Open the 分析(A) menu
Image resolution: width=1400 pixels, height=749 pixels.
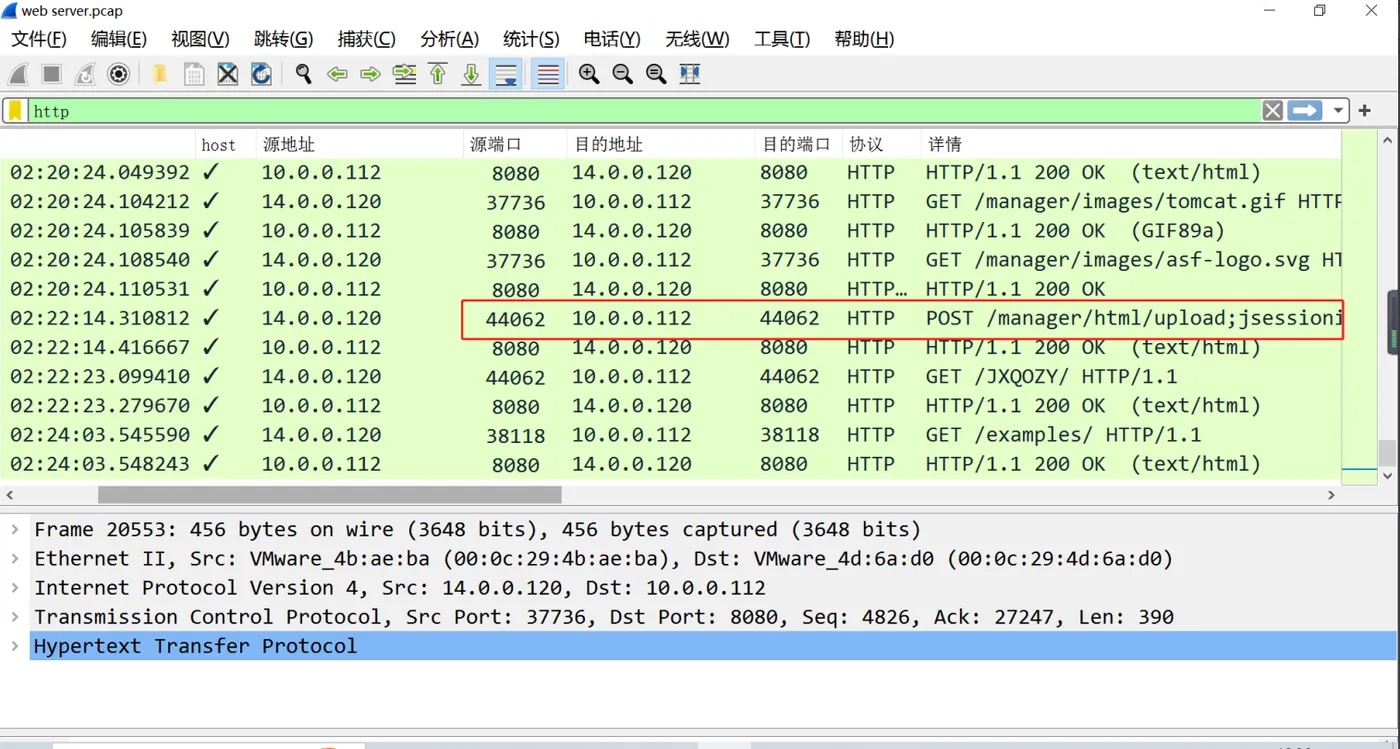pos(449,39)
